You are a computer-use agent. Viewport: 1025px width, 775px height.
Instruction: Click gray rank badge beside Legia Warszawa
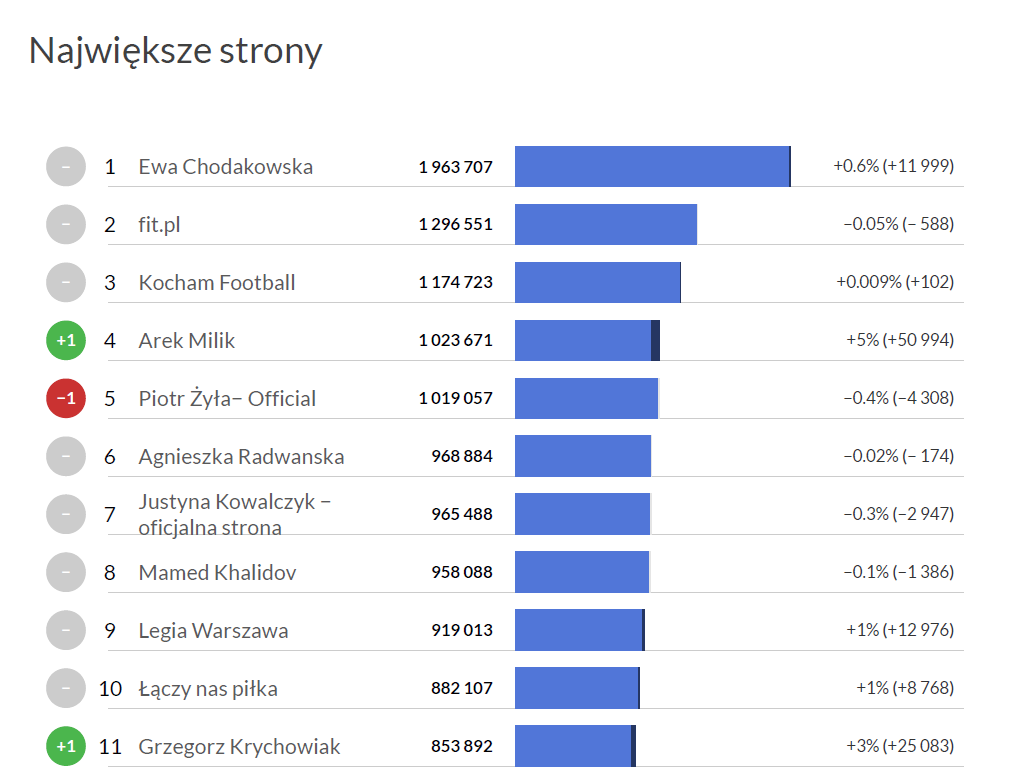tap(66, 631)
